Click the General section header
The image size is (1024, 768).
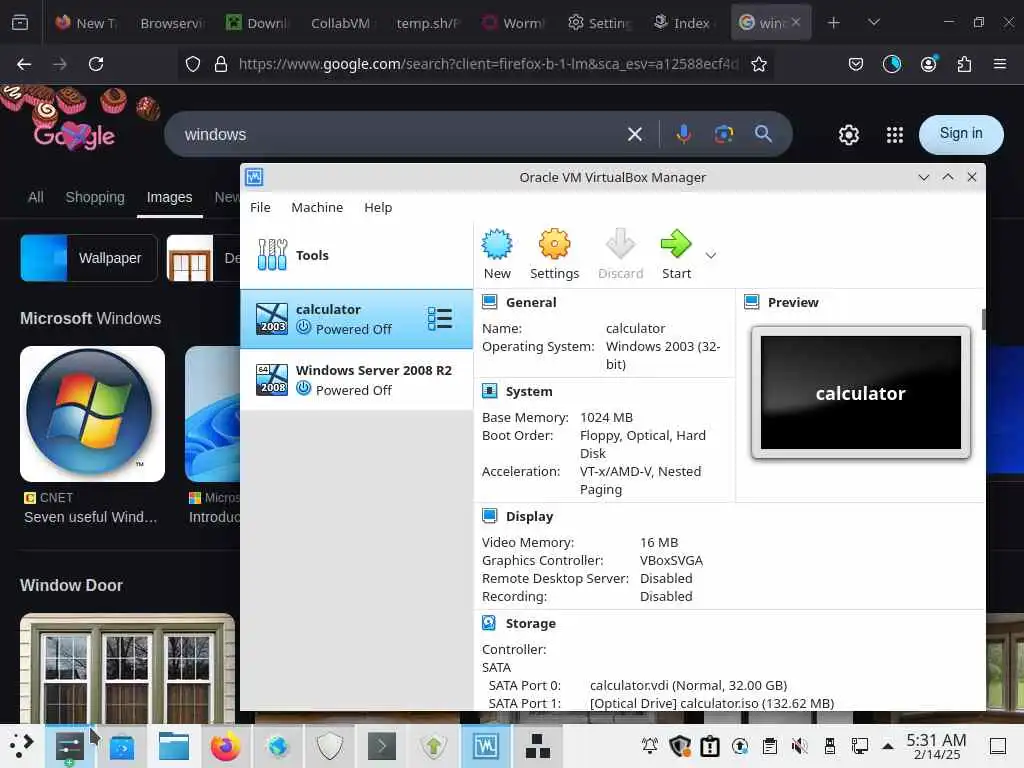(531, 302)
